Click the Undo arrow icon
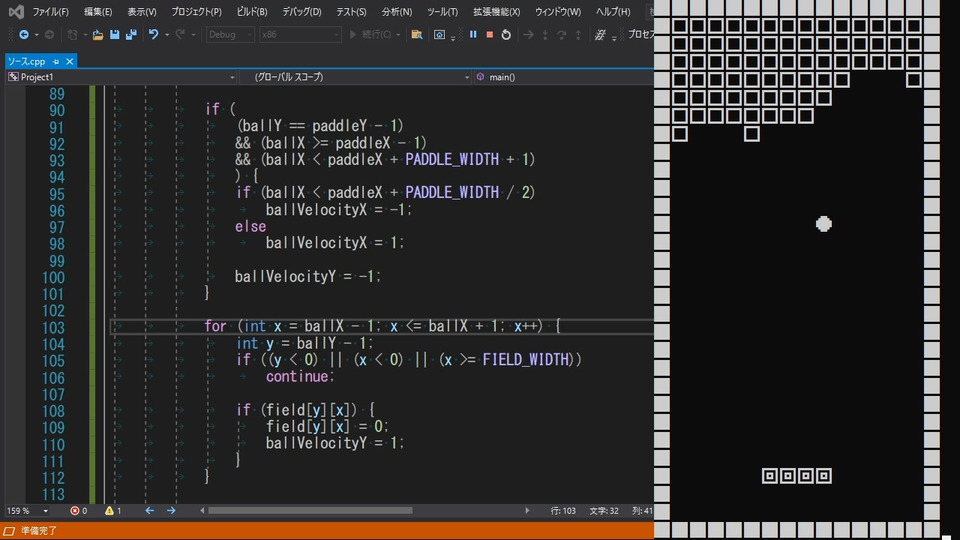Image resolution: width=960 pixels, height=540 pixels. pyautogui.click(x=154, y=34)
